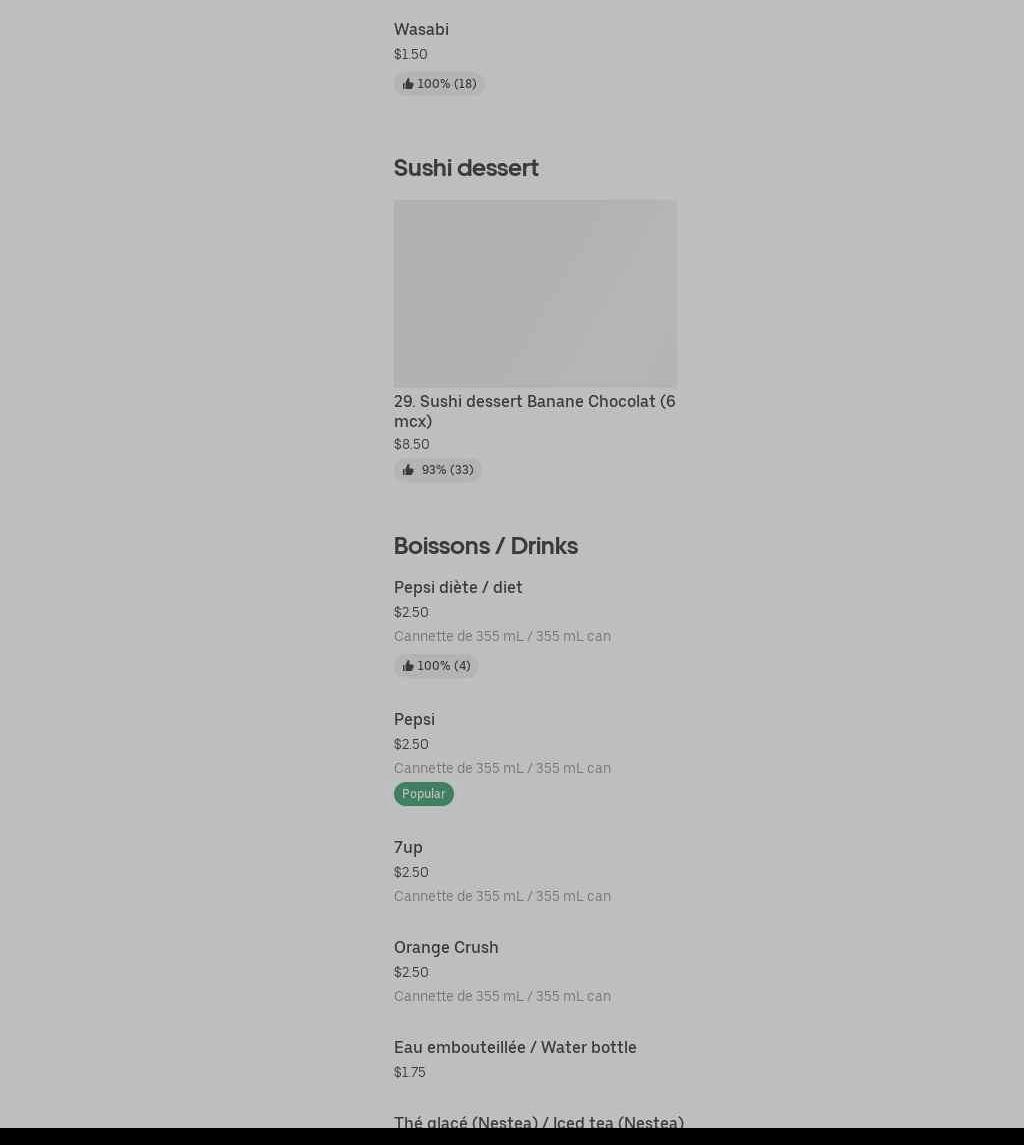Click the $8.50 sushi dessert price
Viewport: 1024px width, 1145px height.
coord(411,445)
